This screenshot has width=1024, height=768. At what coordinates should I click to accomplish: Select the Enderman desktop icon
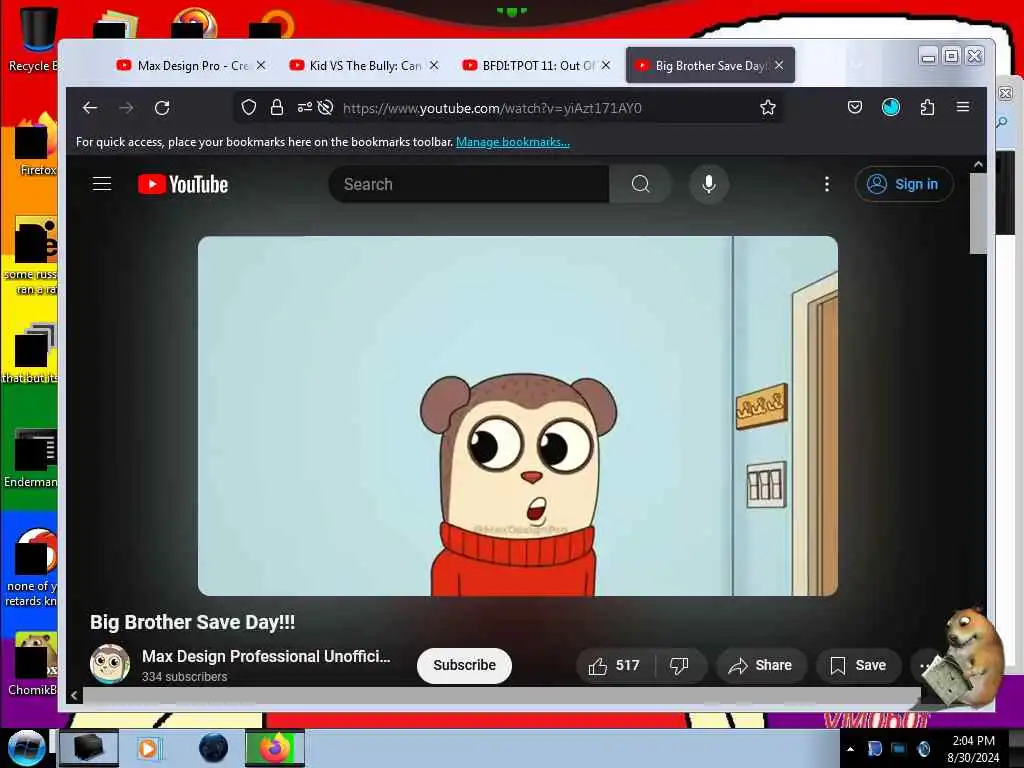click(31, 458)
